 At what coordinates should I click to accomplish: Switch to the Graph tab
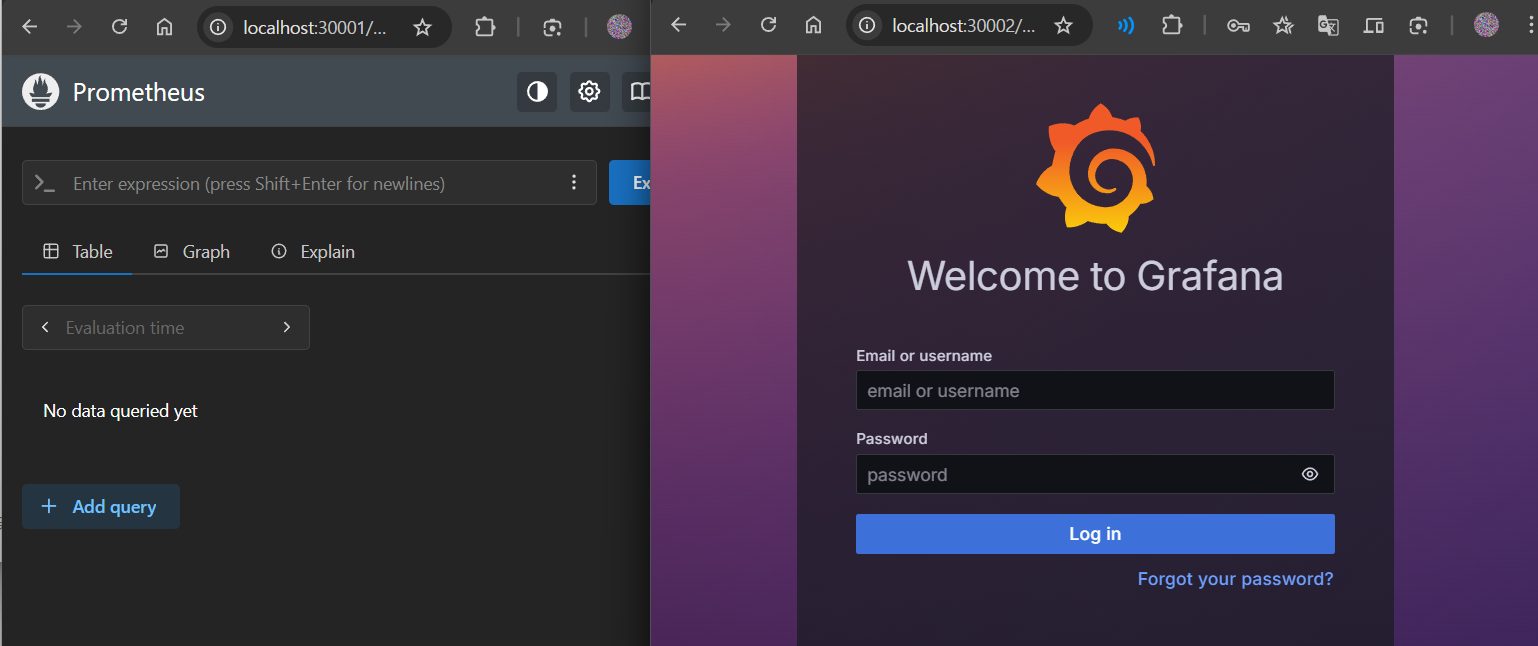[191, 252]
